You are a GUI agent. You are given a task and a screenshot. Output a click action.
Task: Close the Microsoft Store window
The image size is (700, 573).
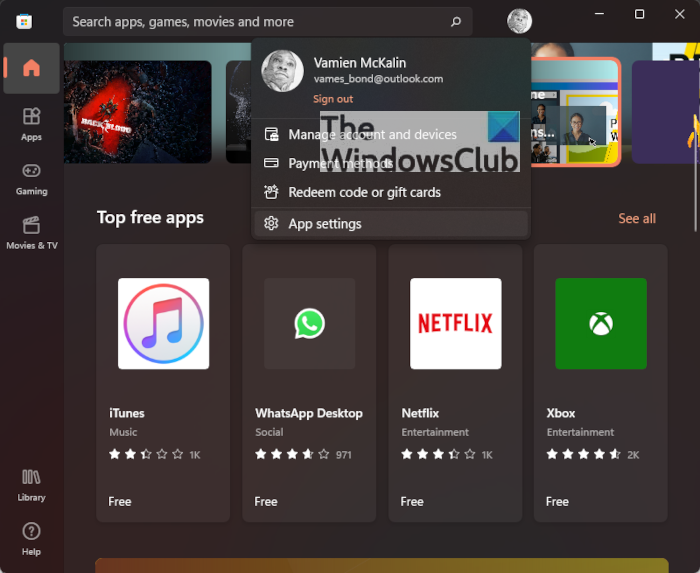(679, 14)
